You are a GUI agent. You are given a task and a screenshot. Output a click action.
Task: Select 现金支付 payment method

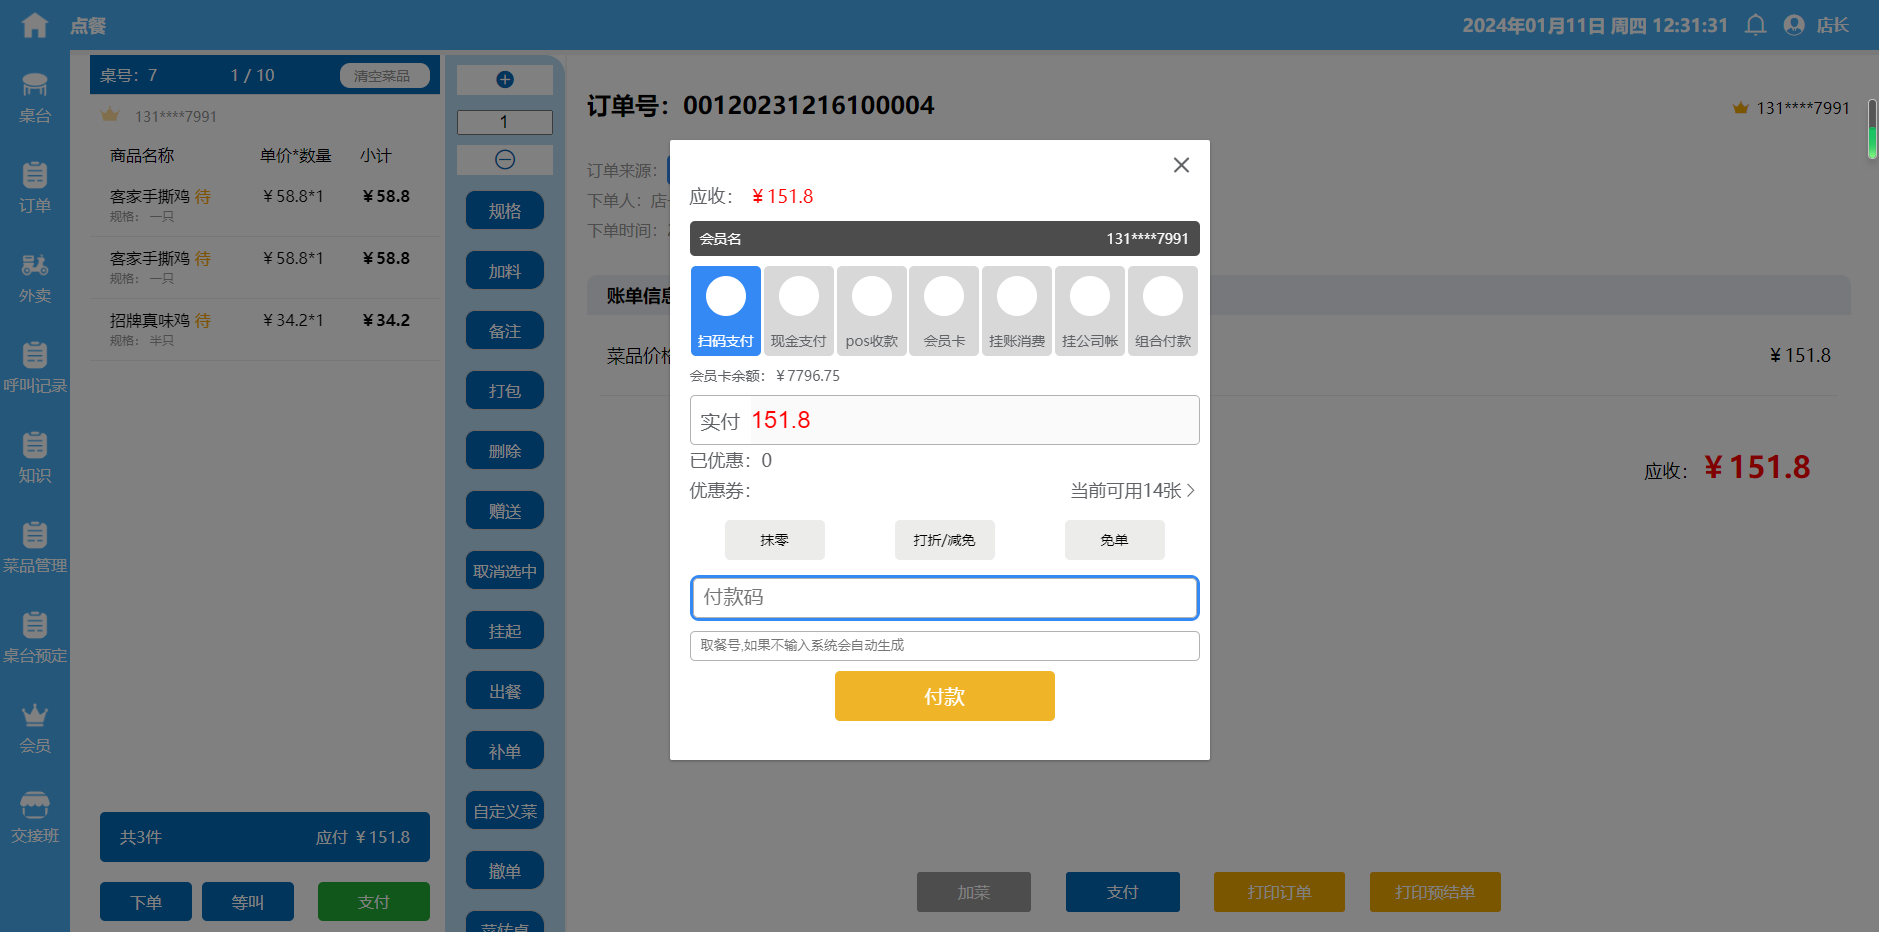(799, 311)
